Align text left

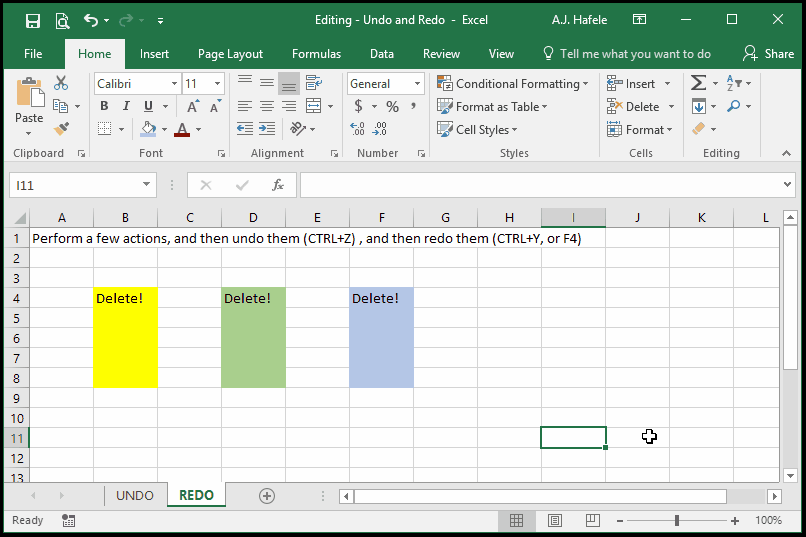[245, 106]
